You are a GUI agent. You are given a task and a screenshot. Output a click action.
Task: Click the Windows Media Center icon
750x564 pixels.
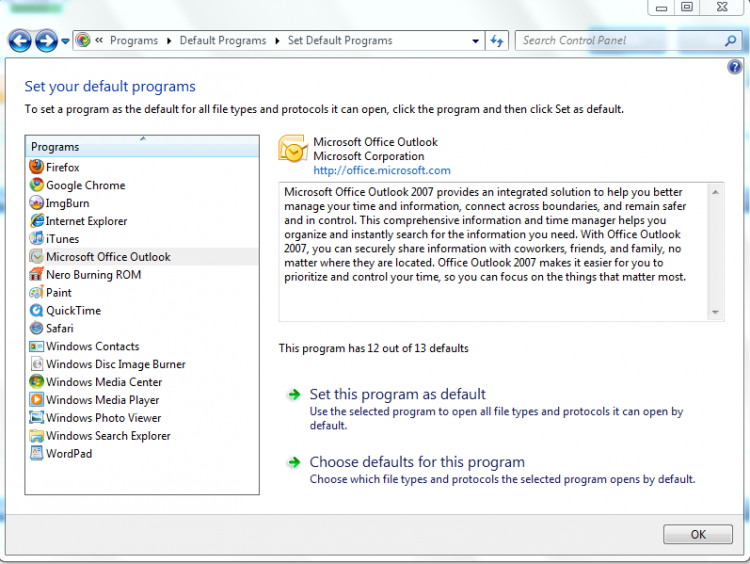[36, 382]
